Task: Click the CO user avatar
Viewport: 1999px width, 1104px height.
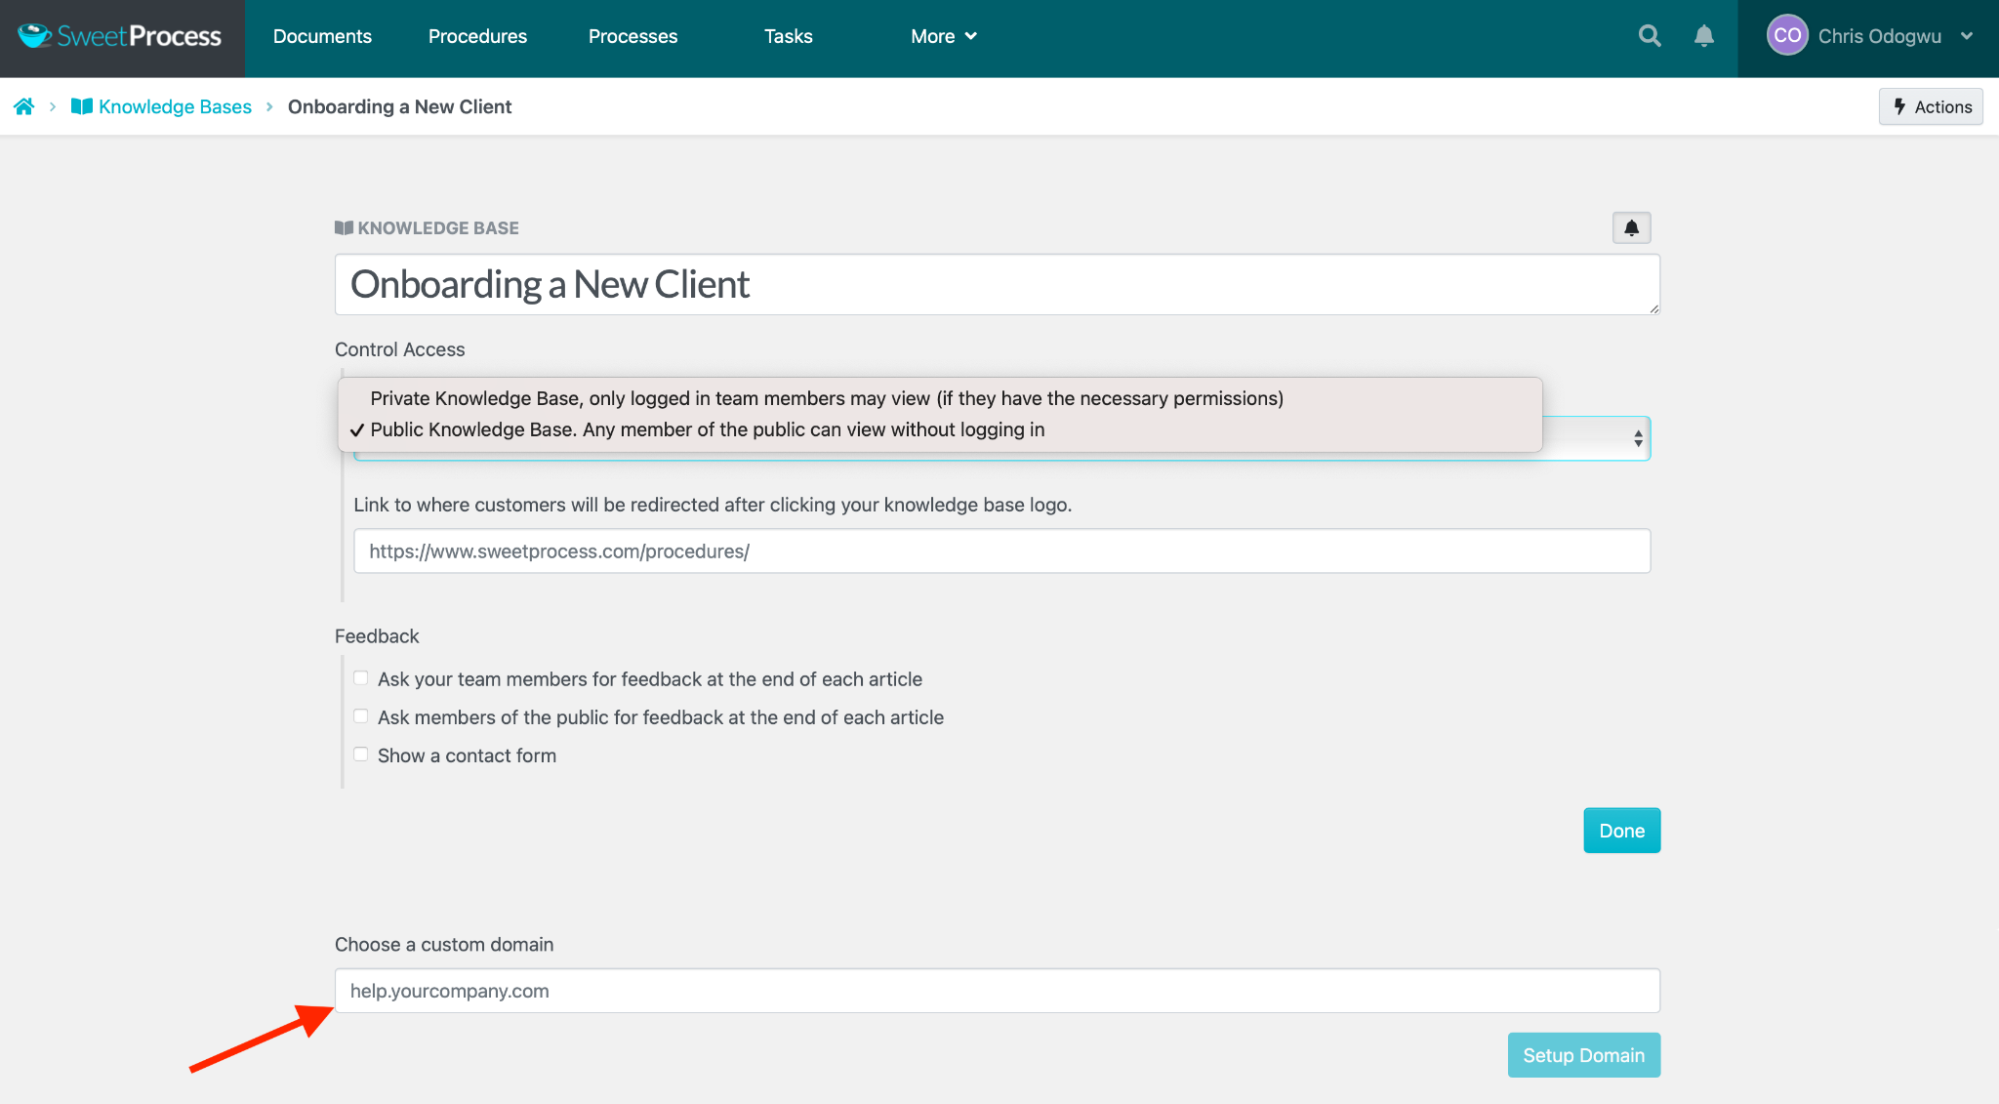Action: click(1786, 36)
